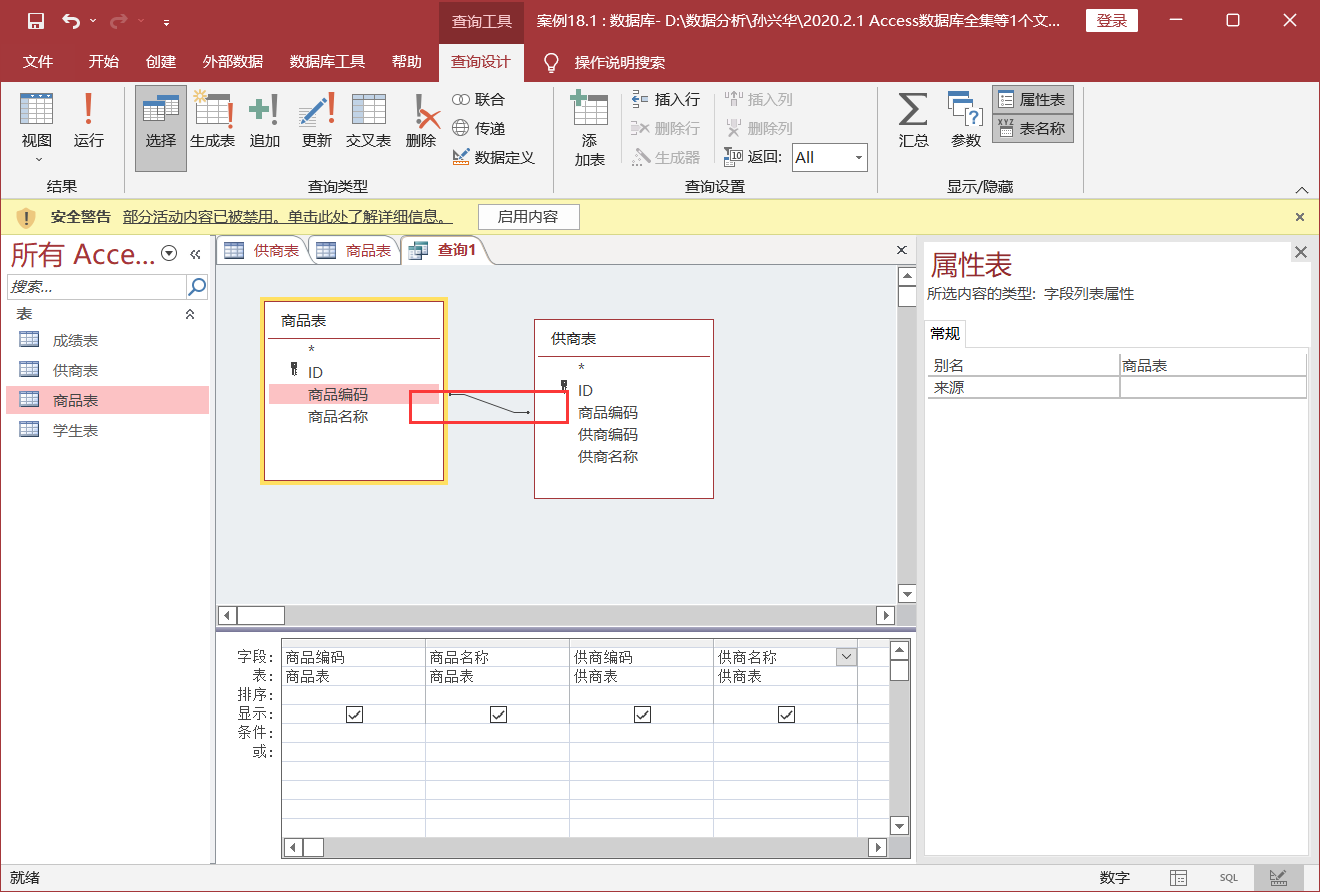Click 插入行 insert rows
Viewport: 1320px width, 892px height.
coord(666,99)
